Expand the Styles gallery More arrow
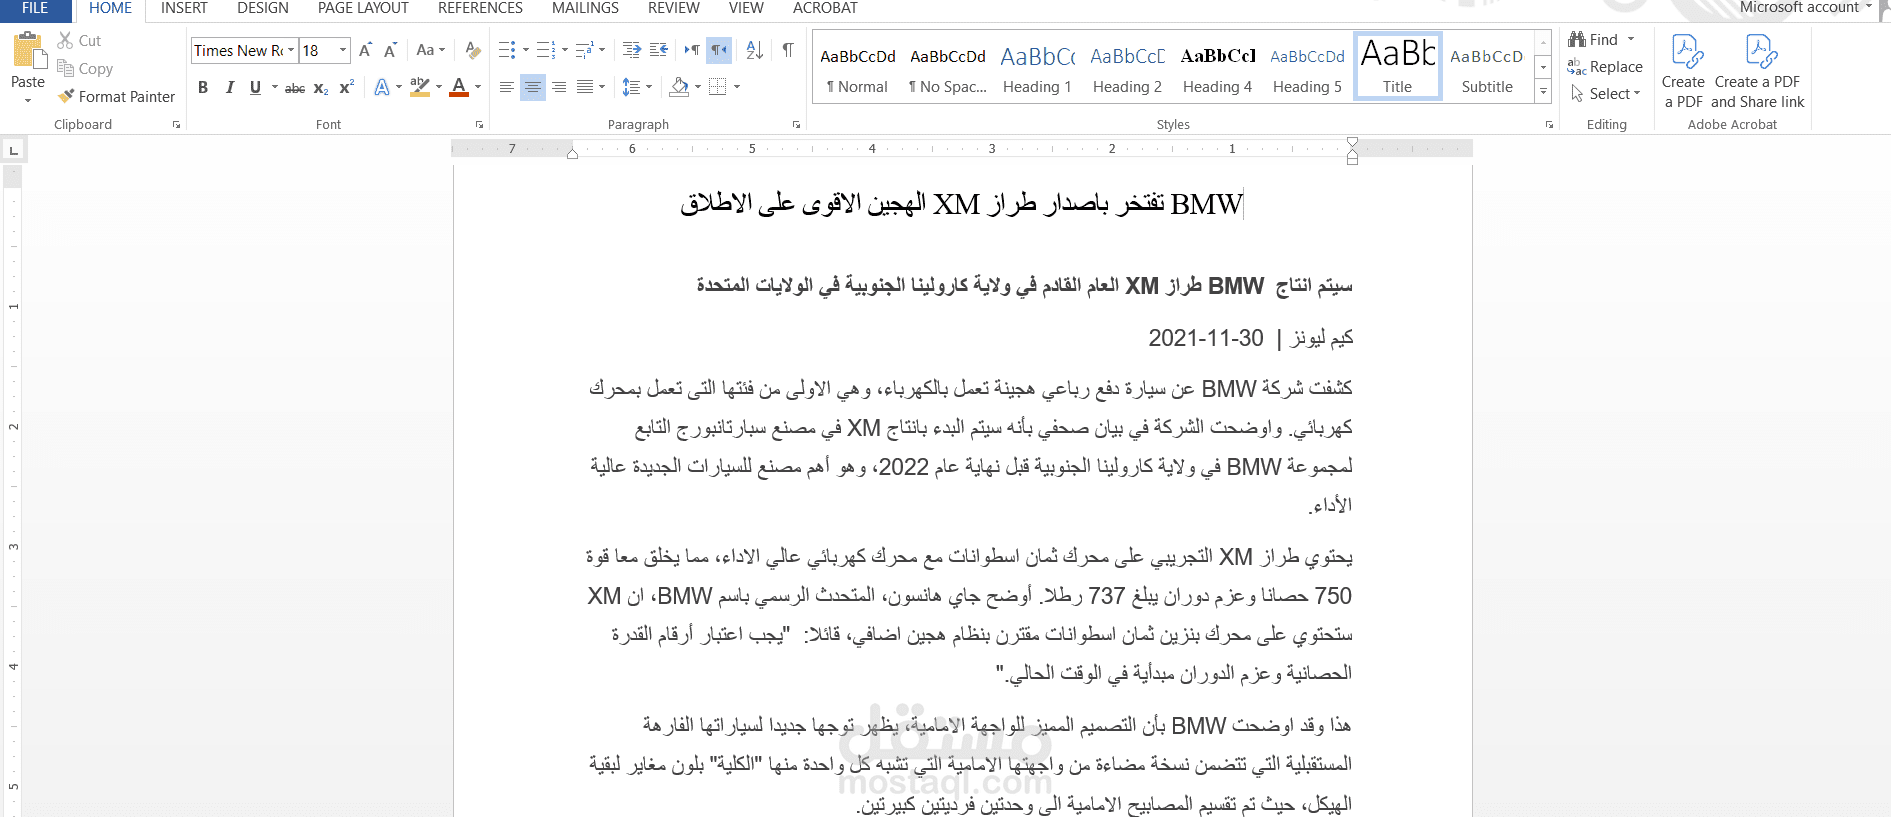This screenshot has width=1891, height=817. tap(1544, 91)
